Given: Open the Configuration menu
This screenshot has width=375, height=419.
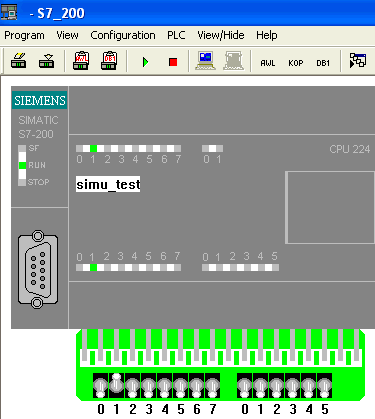Looking at the screenshot, I should point(123,35).
